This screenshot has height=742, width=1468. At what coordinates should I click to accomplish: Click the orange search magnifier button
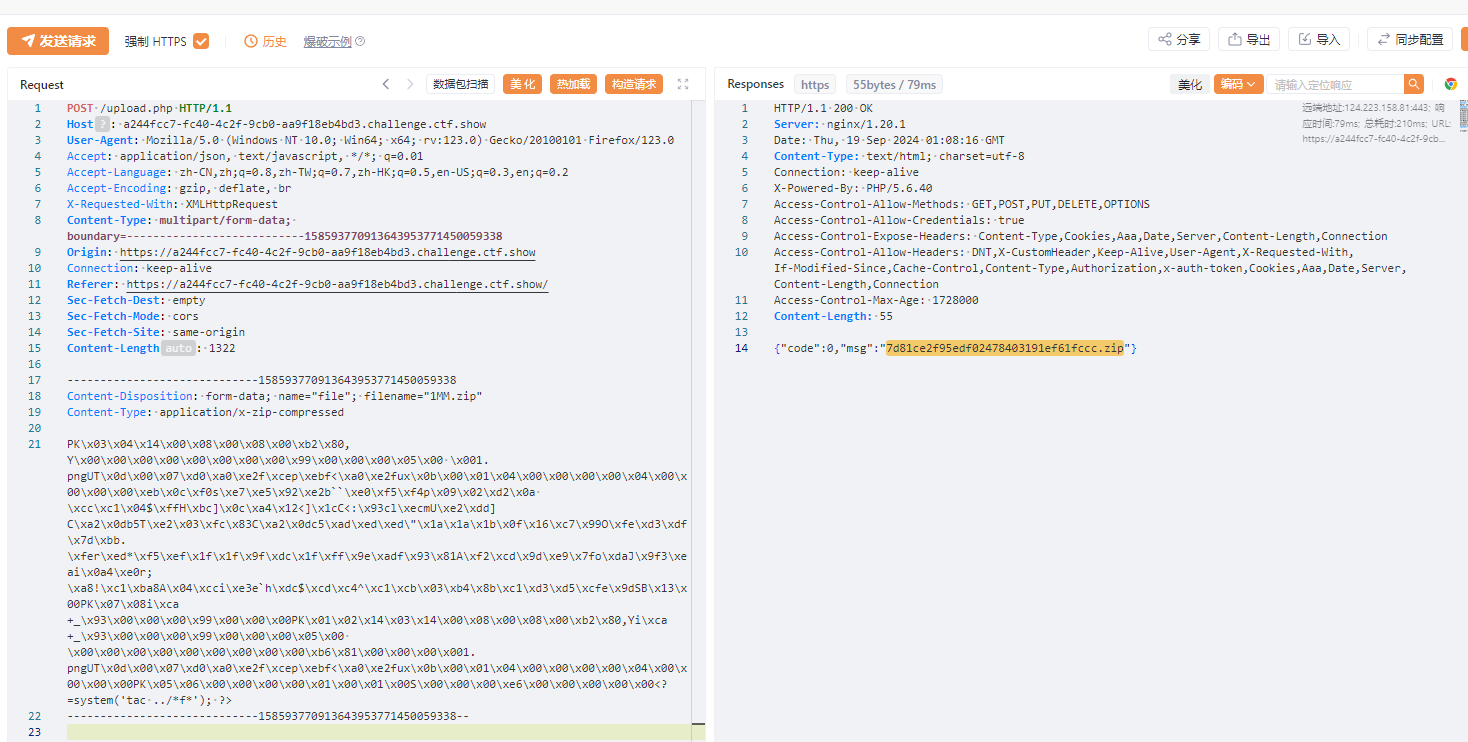[1414, 84]
